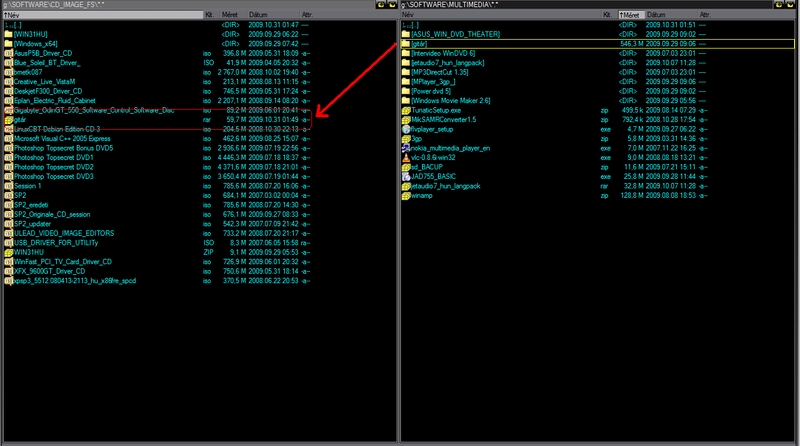Select the [Windows_x64] folder icon
The width and height of the screenshot is (800, 446).
[x=8, y=44]
